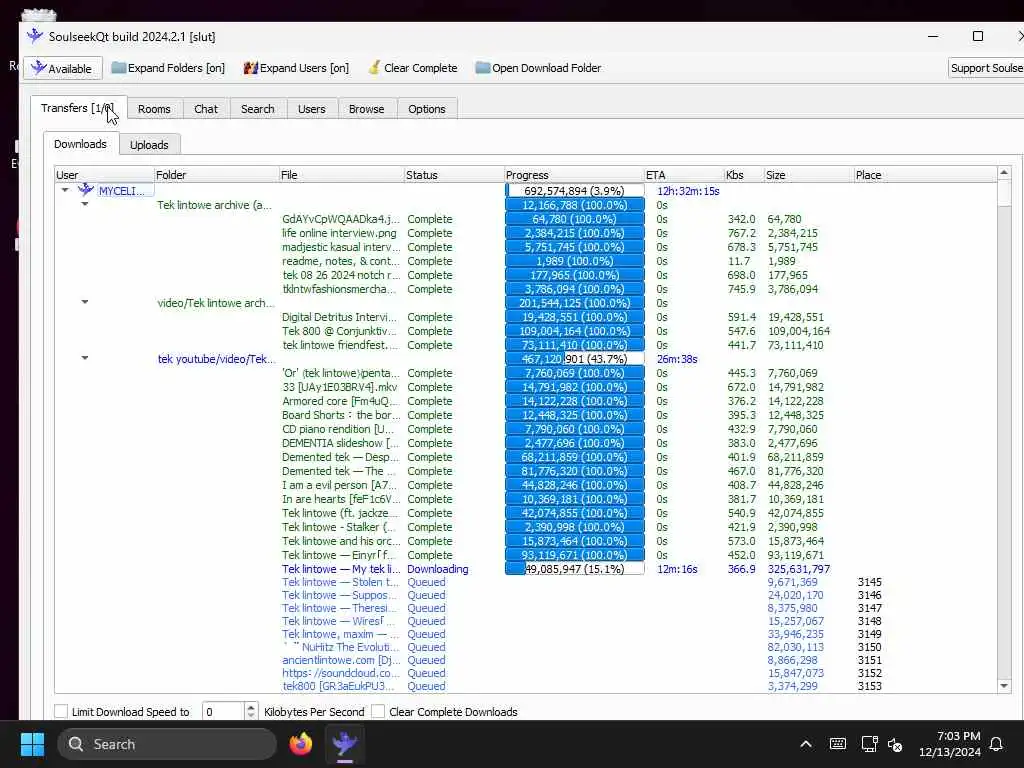The height and width of the screenshot is (768, 1024).
Task: Switch to the Rooms tab
Action: click(154, 109)
